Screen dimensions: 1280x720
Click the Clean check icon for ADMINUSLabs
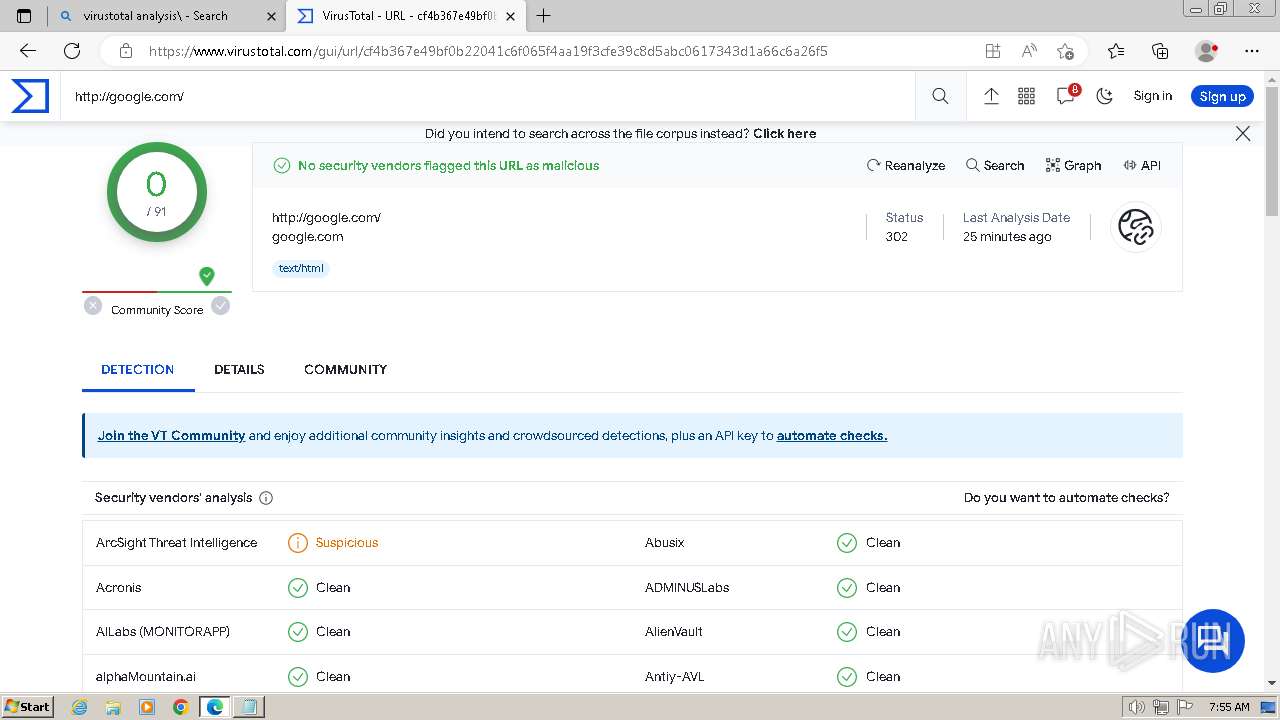(x=847, y=588)
